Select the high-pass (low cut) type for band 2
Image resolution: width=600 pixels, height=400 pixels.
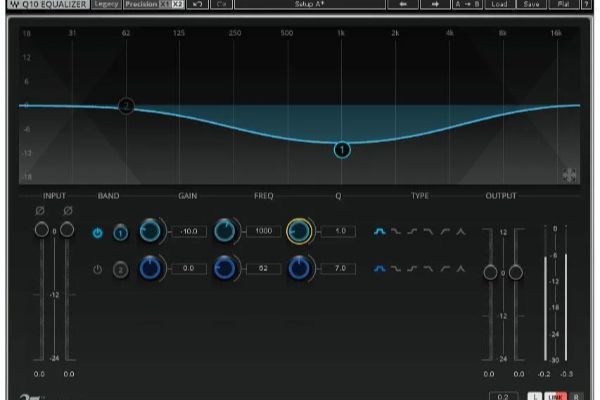click(445, 269)
